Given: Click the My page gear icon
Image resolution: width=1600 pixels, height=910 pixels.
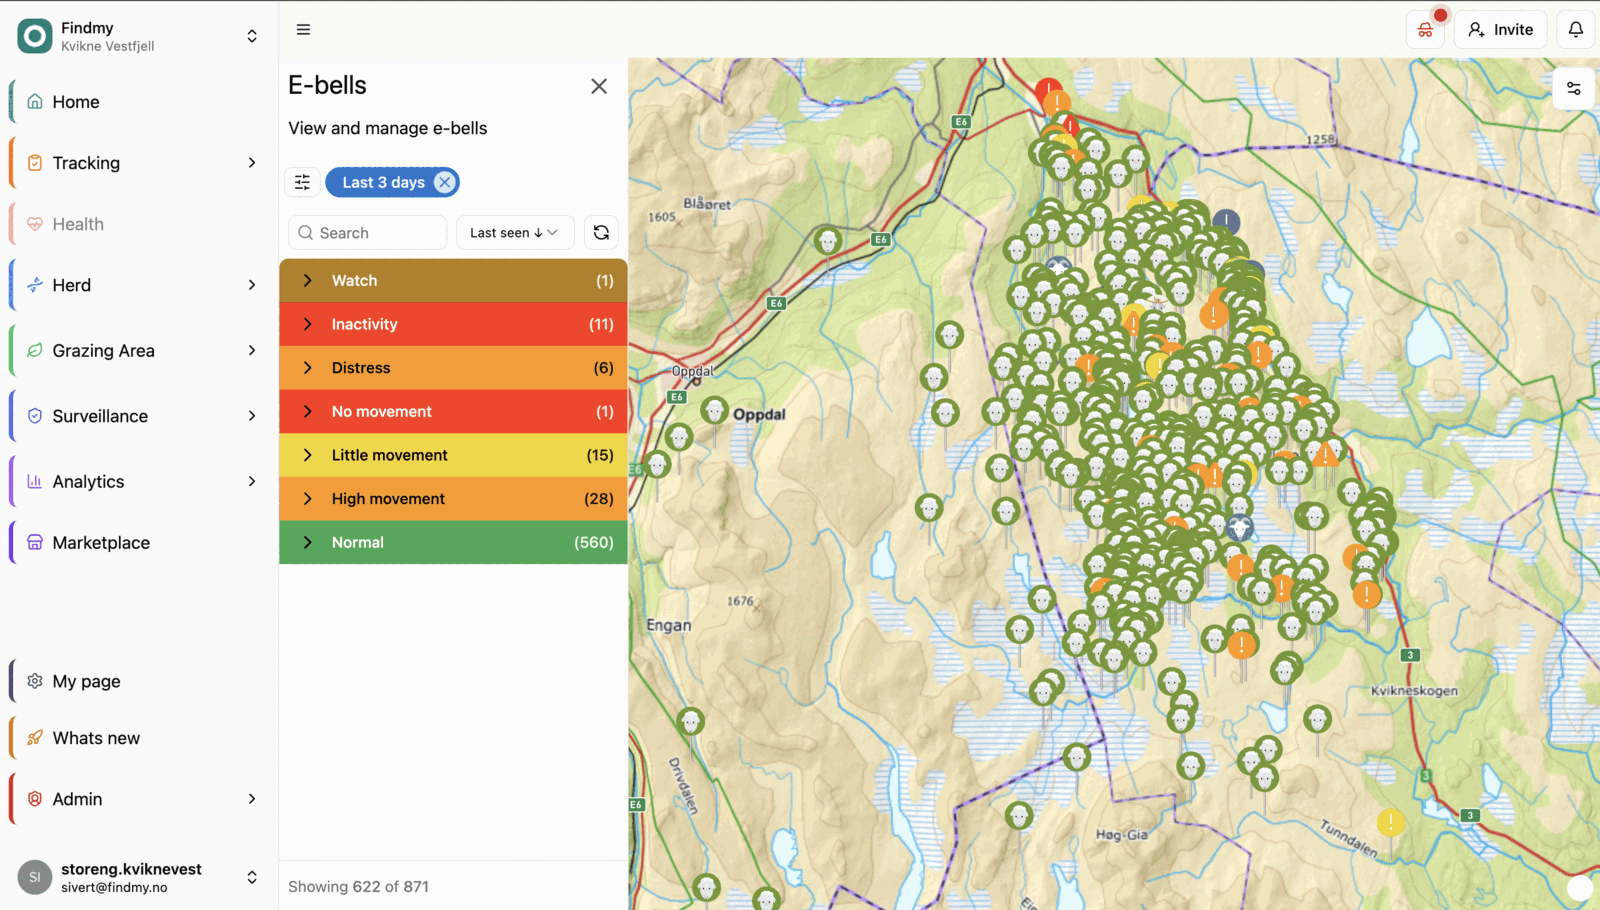Looking at the screenshot, I should click(35, 681).
